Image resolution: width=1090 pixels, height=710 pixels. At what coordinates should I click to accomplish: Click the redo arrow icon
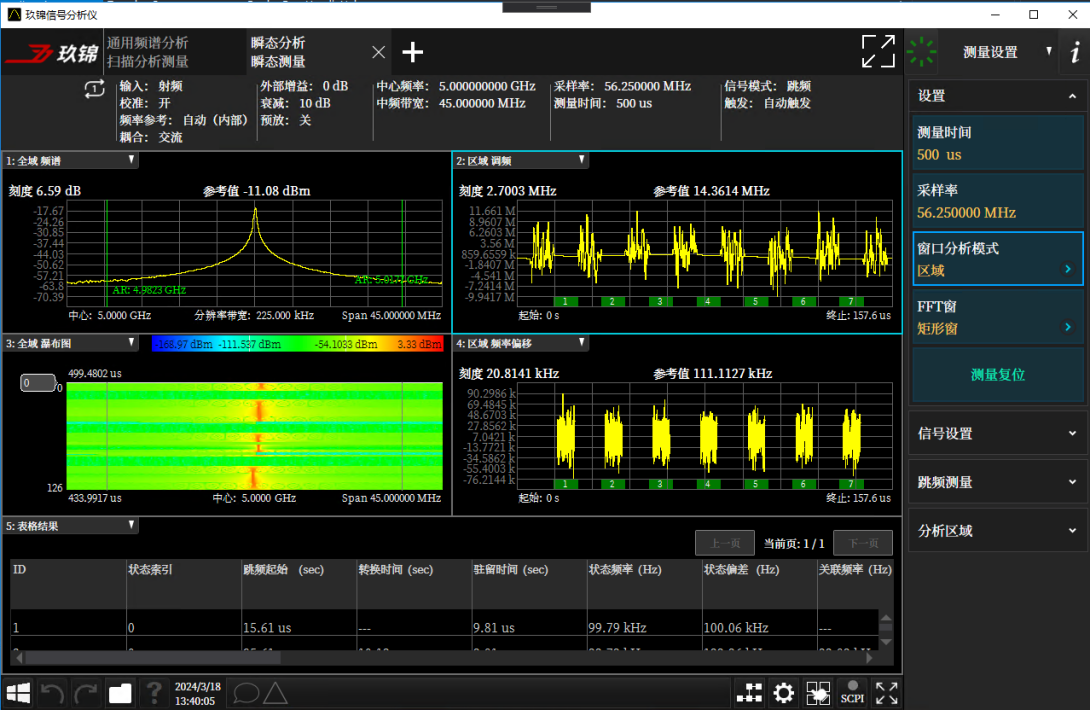pyautogui.click(x=86, y=693)
